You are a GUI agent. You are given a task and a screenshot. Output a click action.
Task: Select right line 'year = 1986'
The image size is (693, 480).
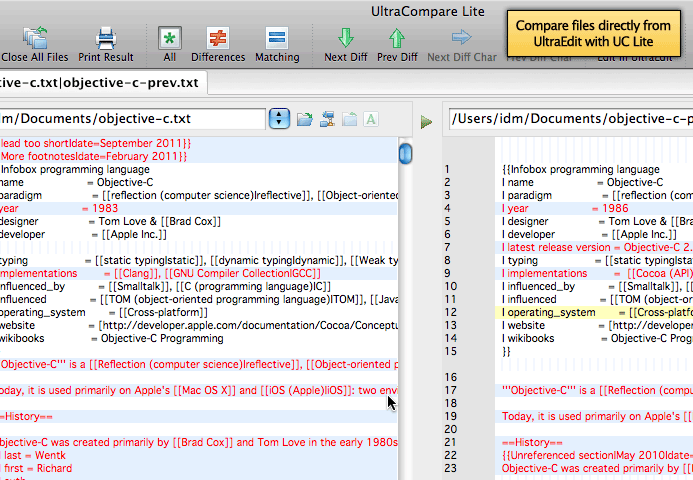(594, 209)
